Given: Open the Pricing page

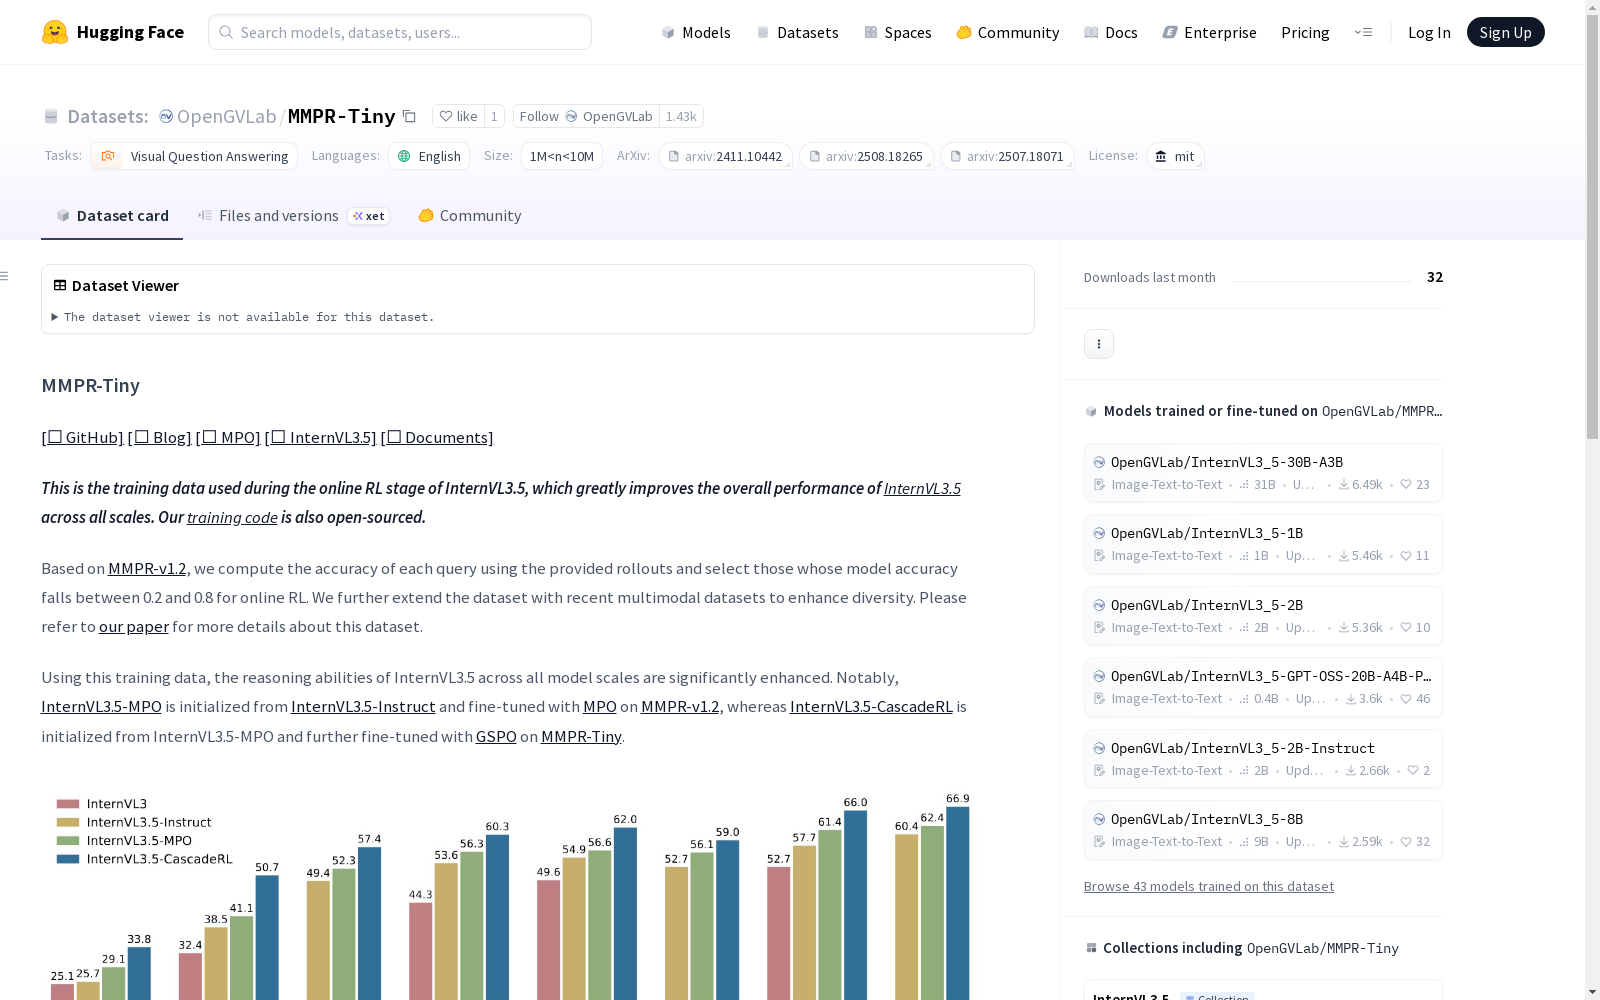Looking at the screenshot, I should pos(1305,32).
